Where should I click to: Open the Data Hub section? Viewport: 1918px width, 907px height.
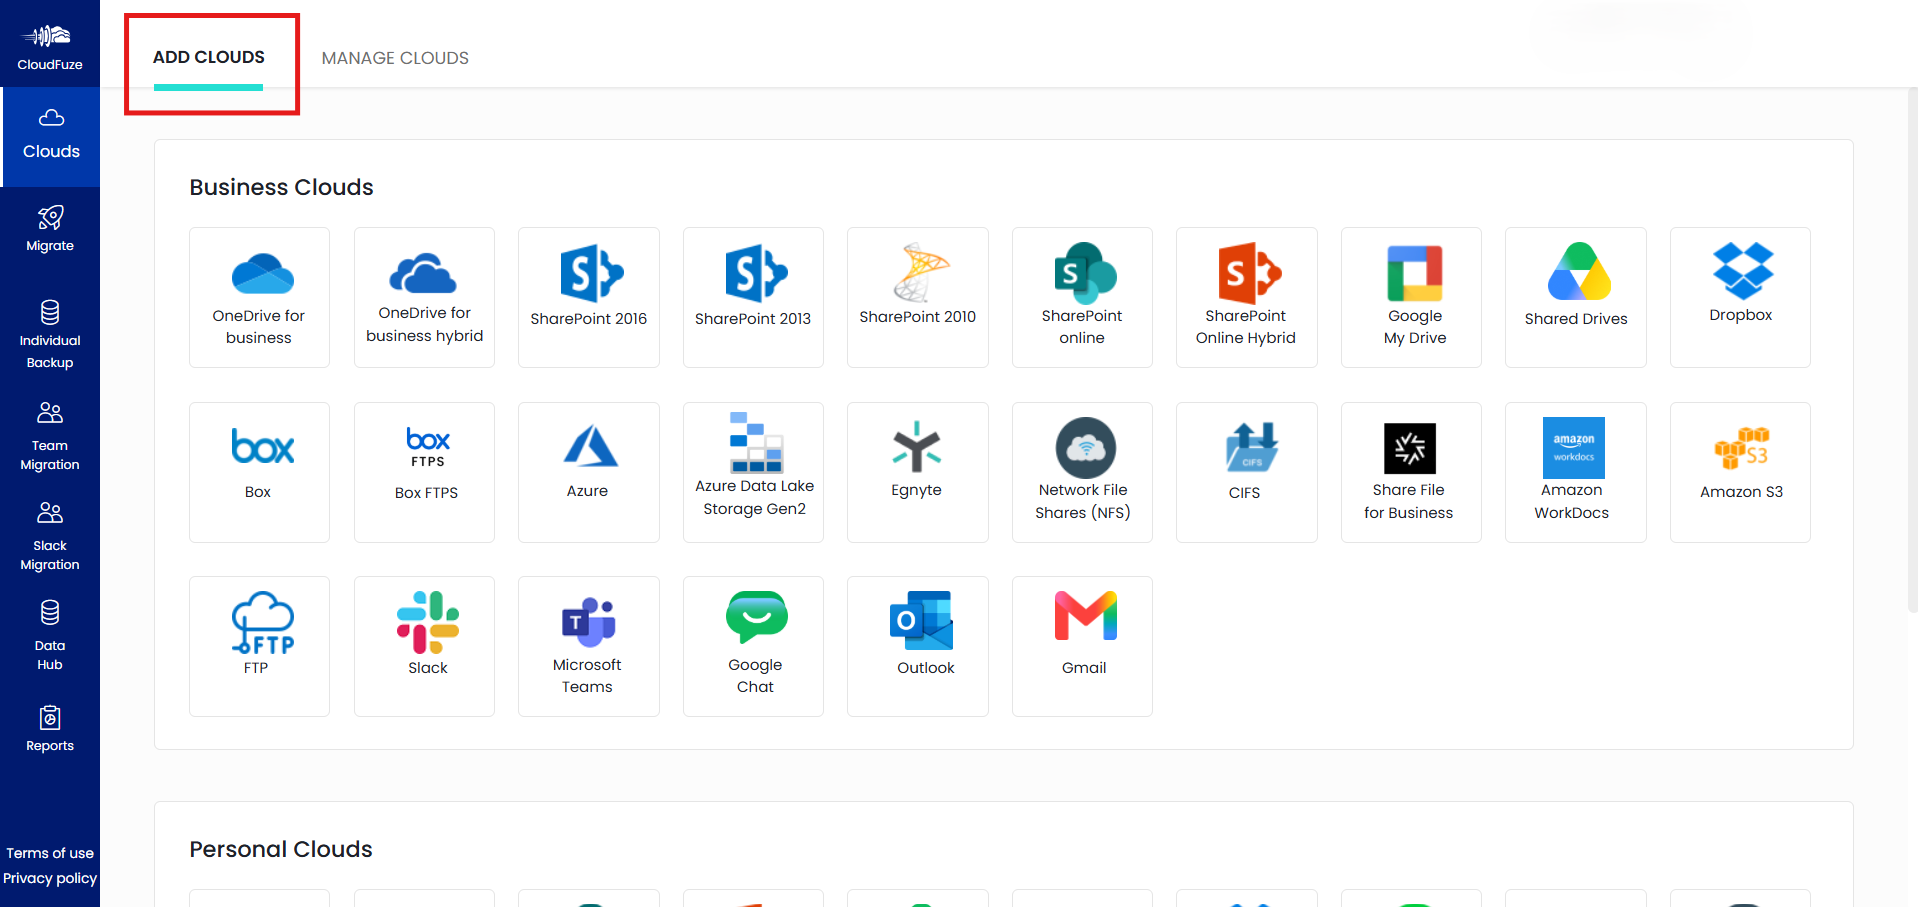coord(50,636)
